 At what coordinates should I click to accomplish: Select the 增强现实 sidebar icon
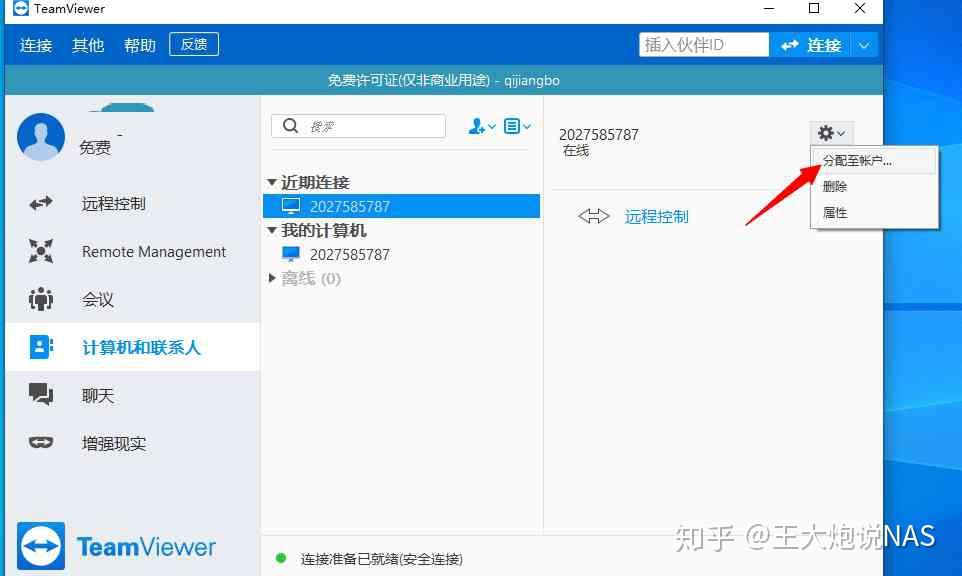[40, 443]
